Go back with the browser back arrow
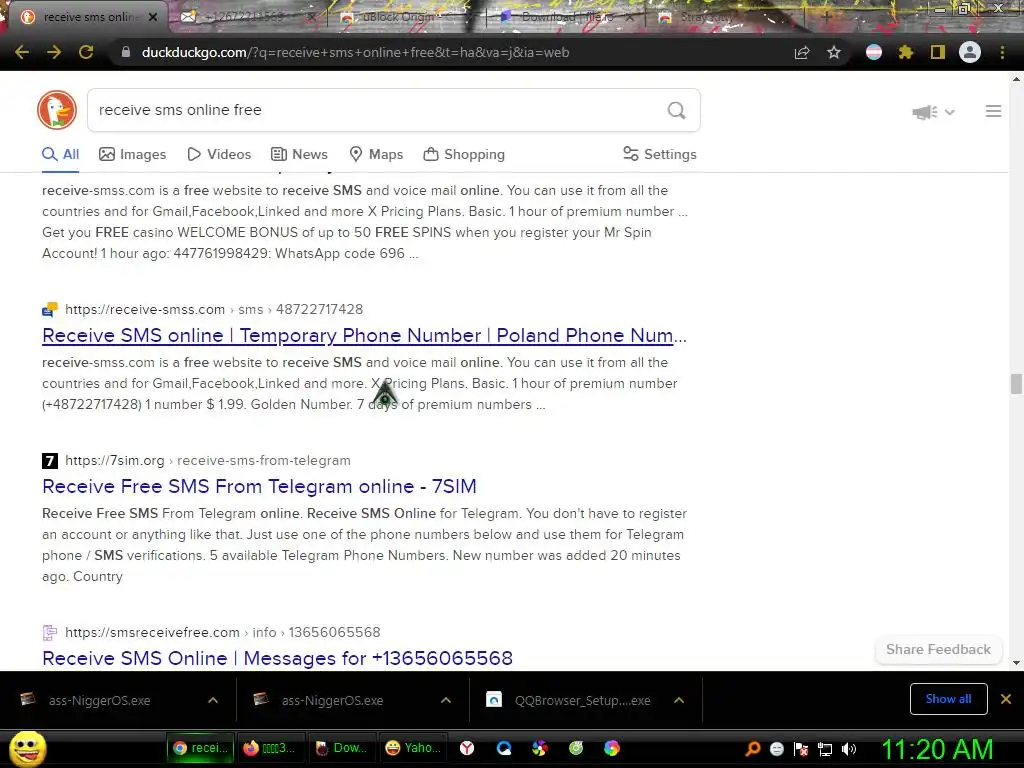The width and height of the screenshot is (1024, 768). [x=22, y=52]
